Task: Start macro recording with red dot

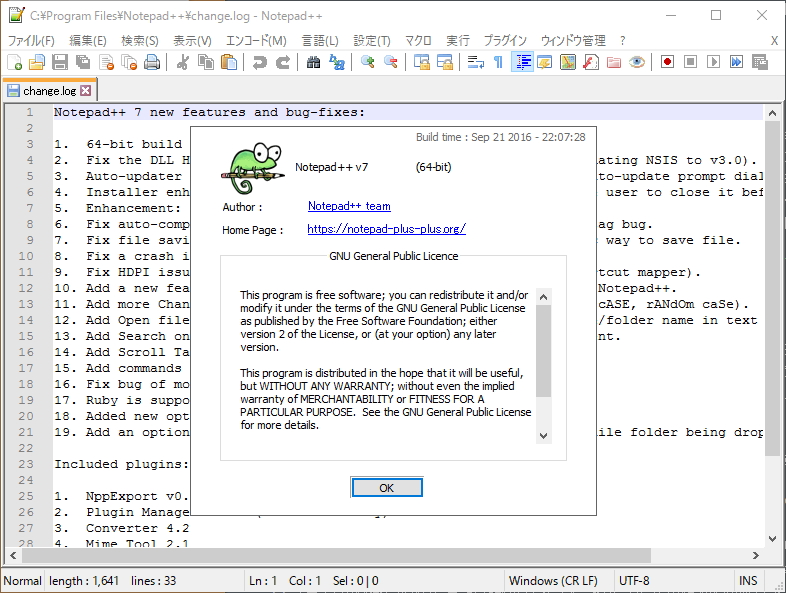Action: tap(667, 62)
